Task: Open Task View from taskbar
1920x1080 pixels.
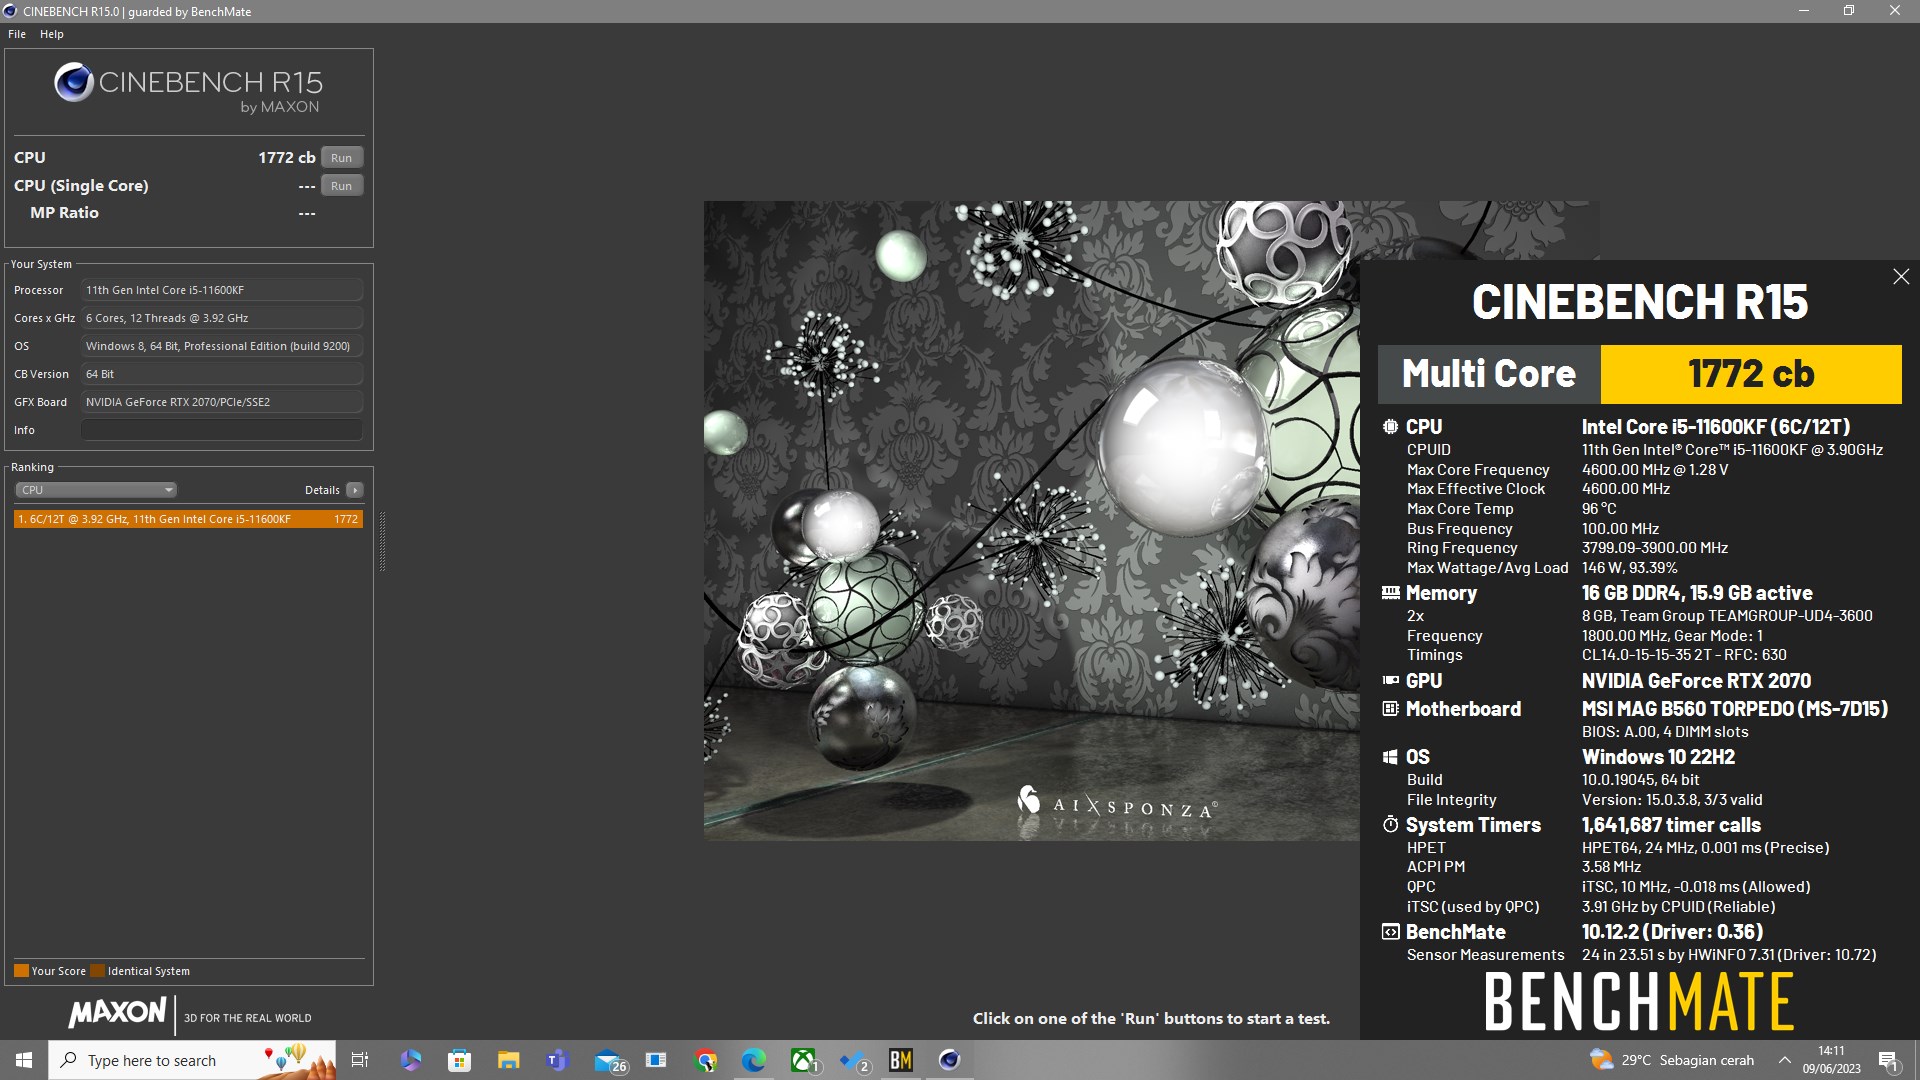Action: pos(360,1060)
